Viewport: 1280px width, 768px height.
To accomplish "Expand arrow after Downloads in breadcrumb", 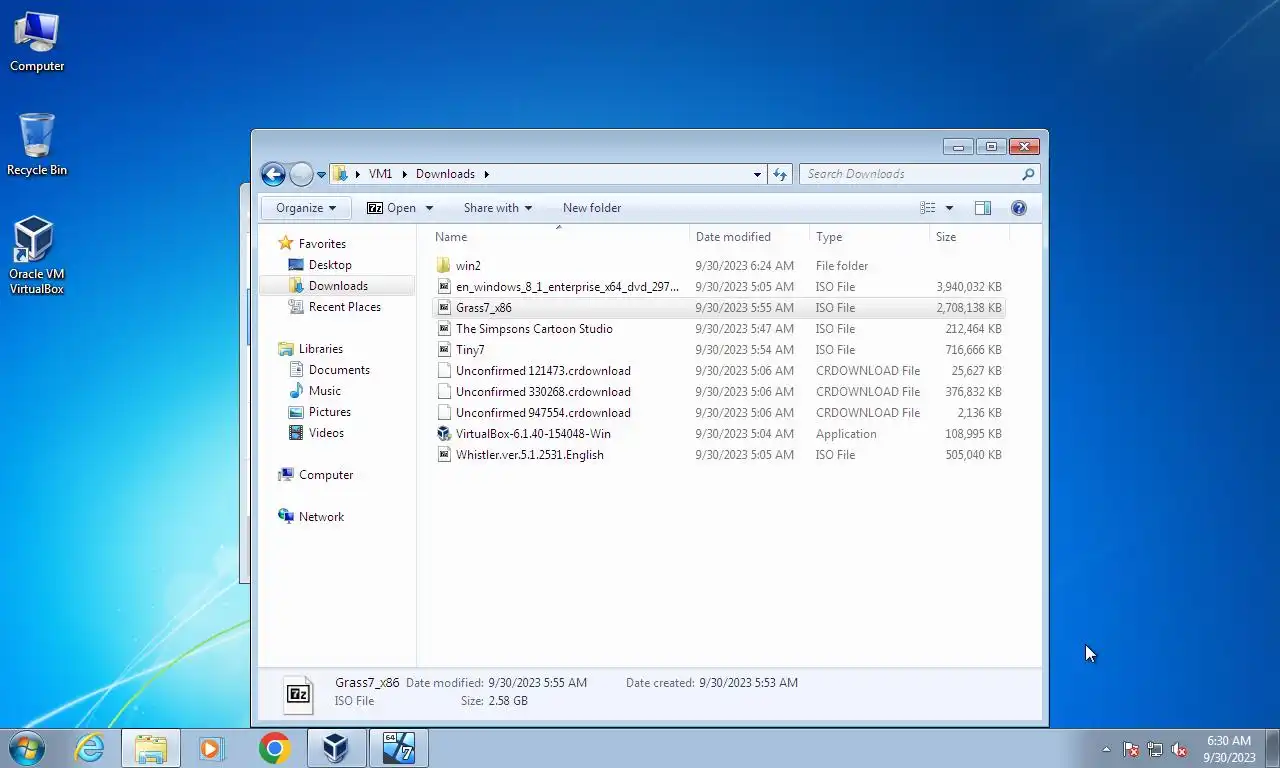I will [487, 174].
